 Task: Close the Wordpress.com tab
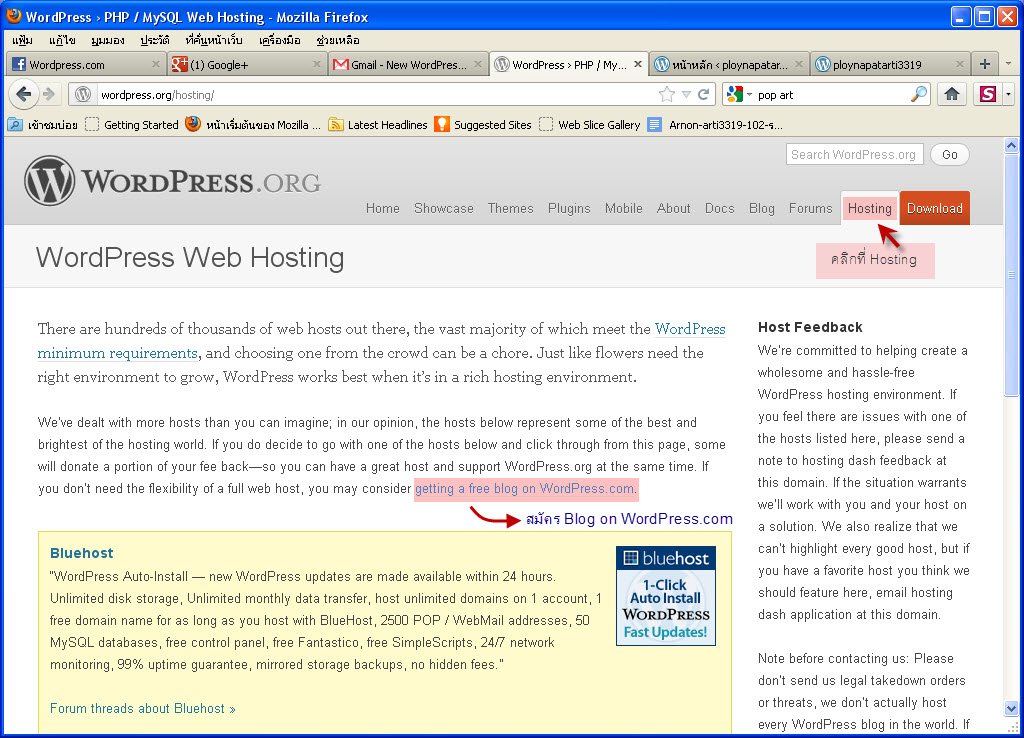(155, 64)
